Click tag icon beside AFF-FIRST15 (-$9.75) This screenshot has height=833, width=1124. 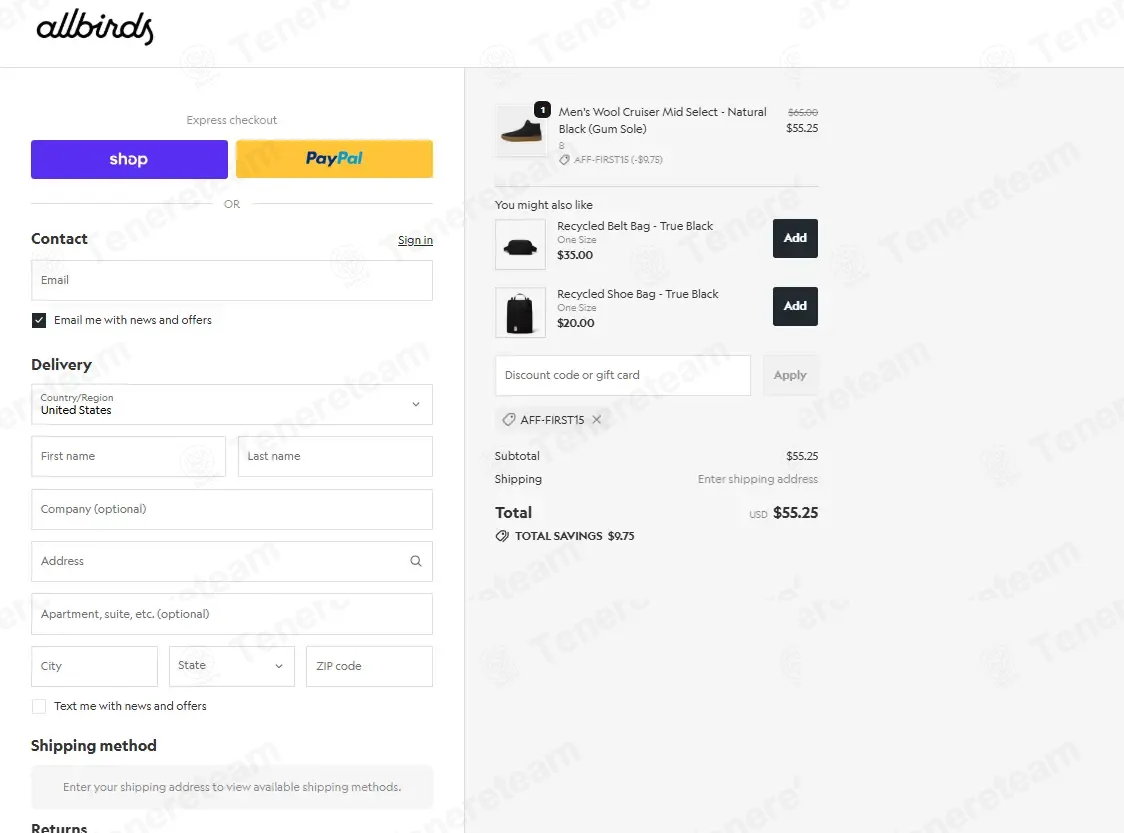coord(564,160)
